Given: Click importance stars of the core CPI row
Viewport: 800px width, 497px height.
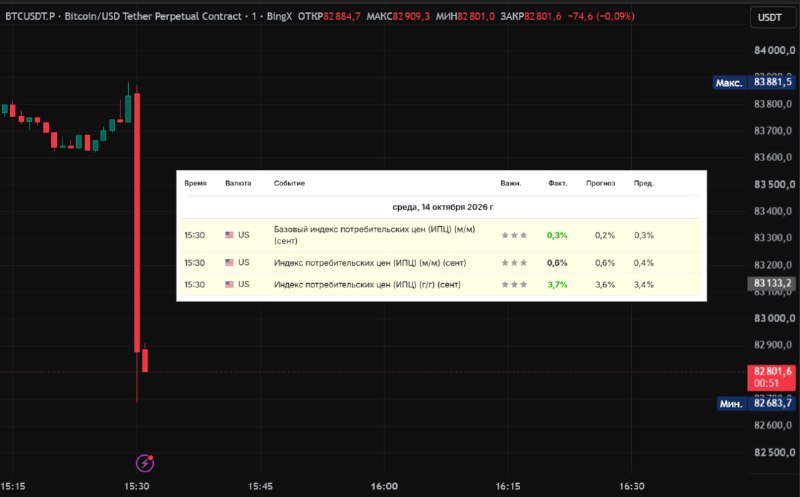Looking at the screenshot, I should click(514, 235).
